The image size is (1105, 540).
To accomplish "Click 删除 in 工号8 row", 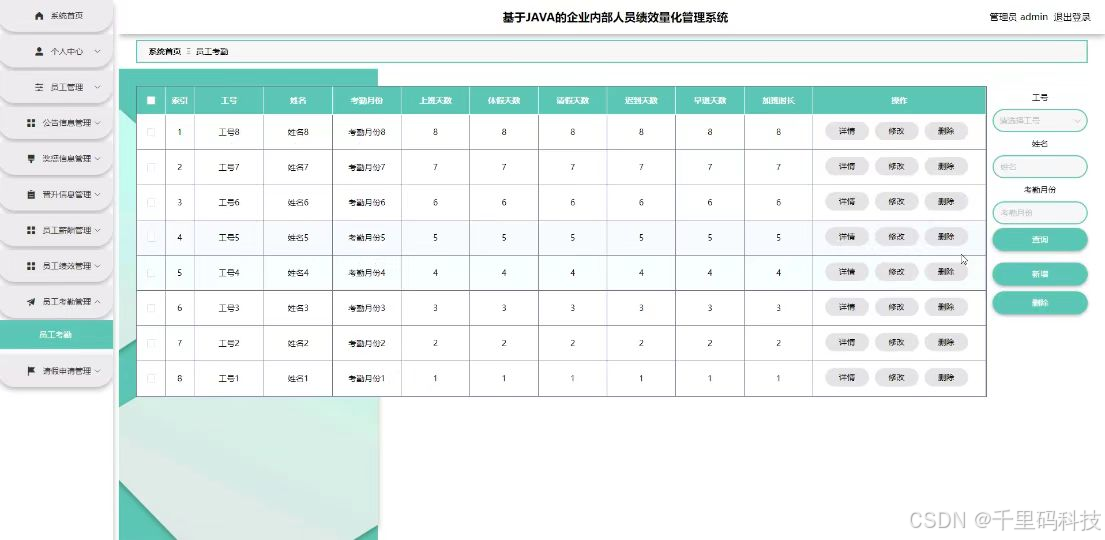I will (946, 131).
